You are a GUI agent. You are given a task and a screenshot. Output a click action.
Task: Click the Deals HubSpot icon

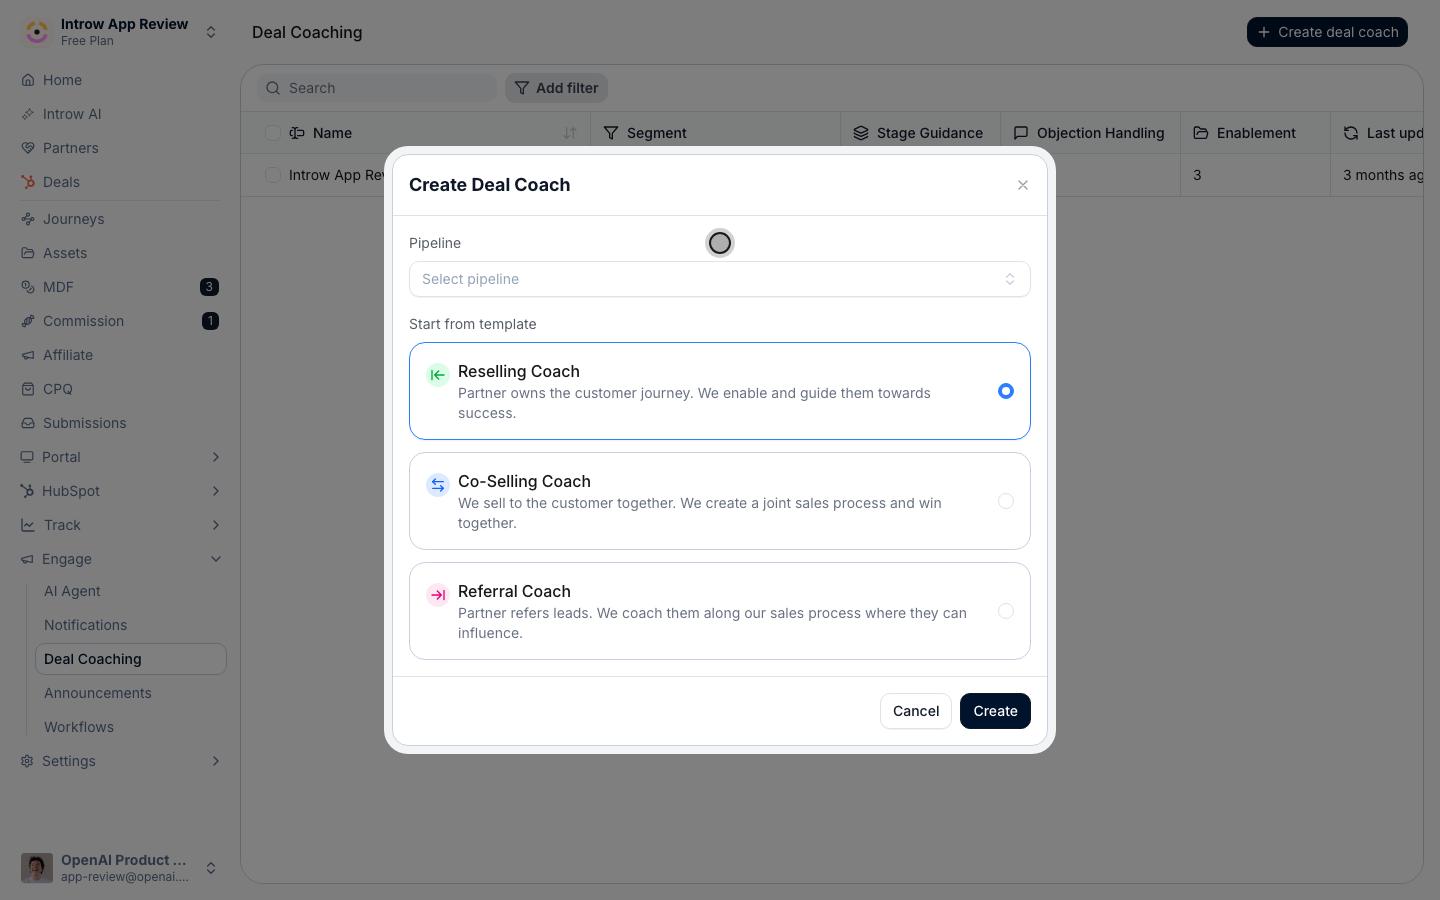click(28, 182)
